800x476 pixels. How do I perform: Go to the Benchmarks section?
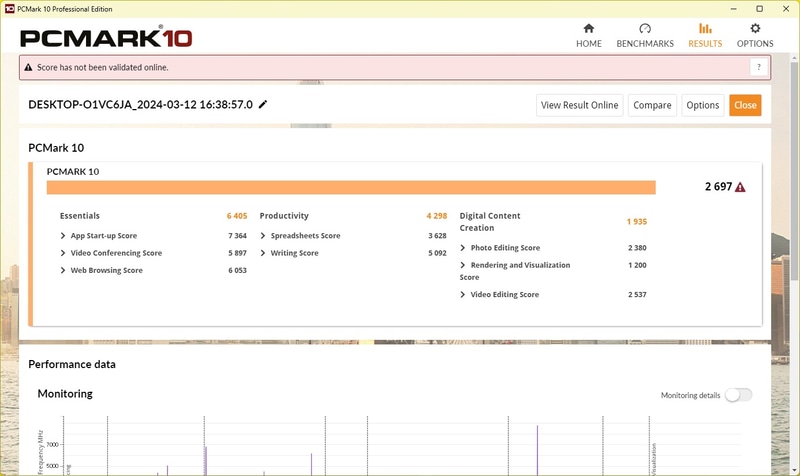click(x=645, y=36)
